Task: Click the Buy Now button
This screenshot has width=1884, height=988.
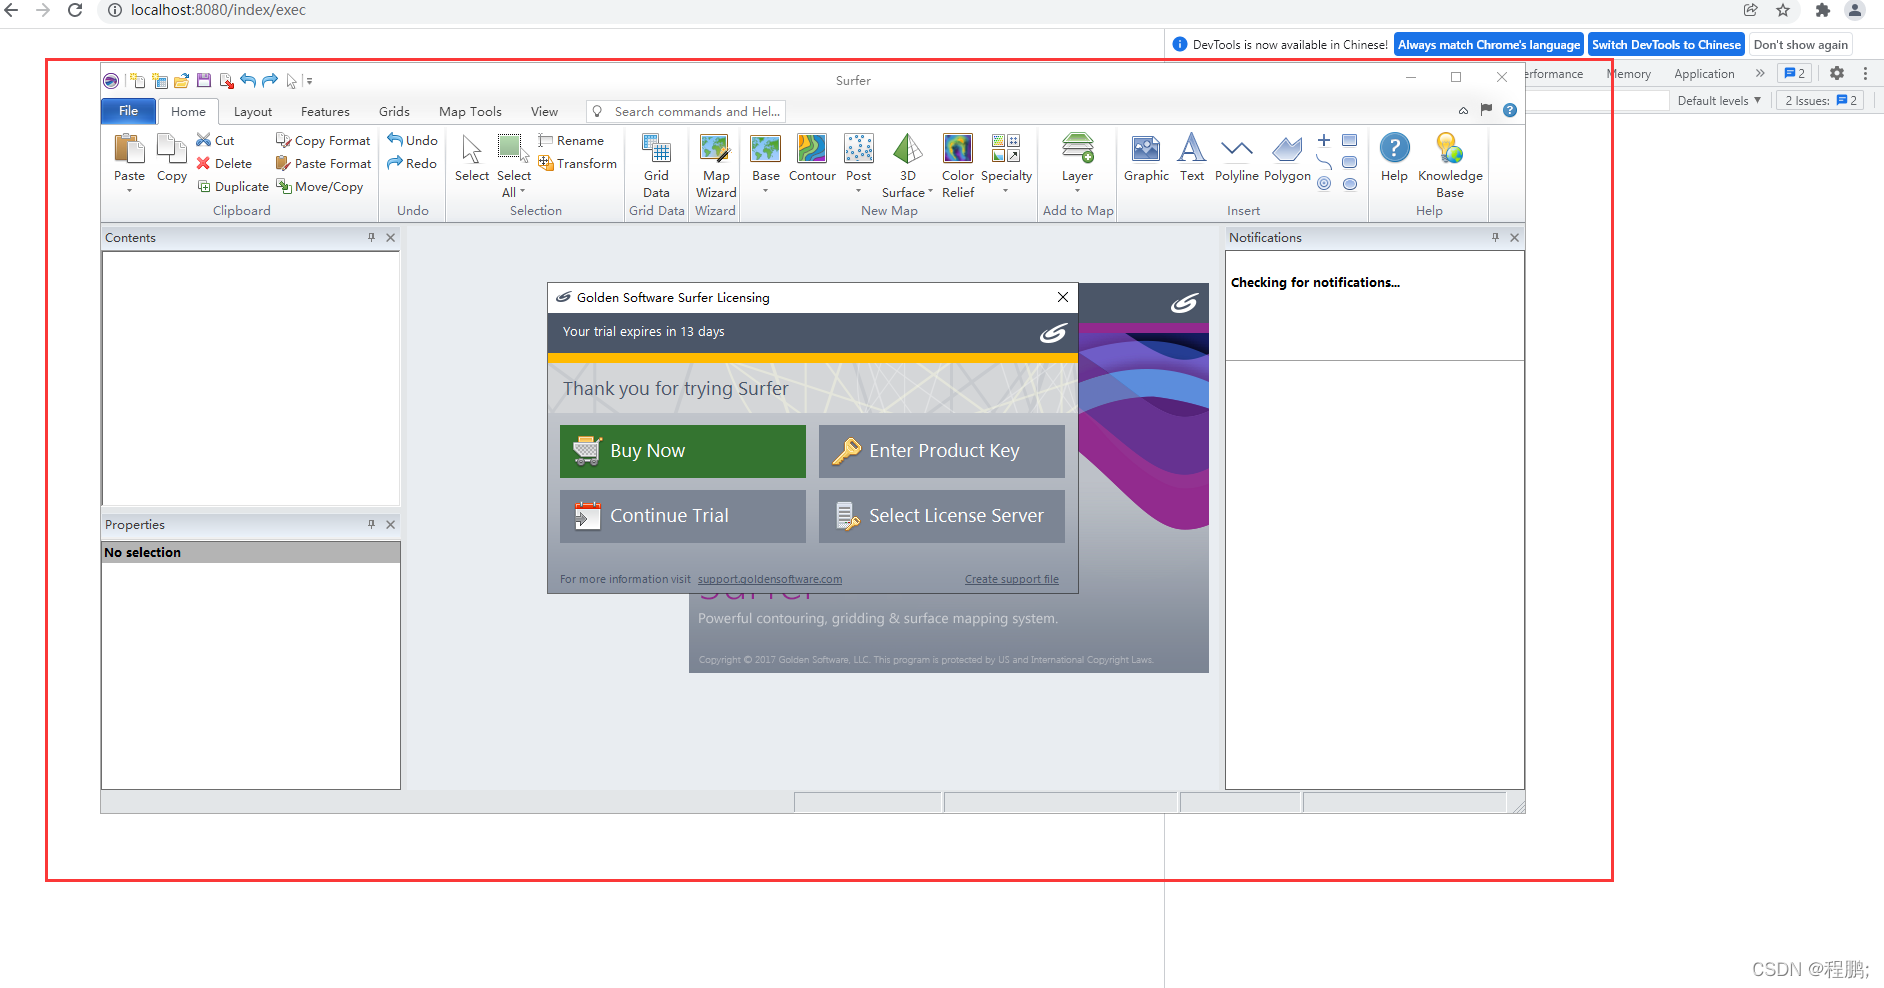Action: 683,451
